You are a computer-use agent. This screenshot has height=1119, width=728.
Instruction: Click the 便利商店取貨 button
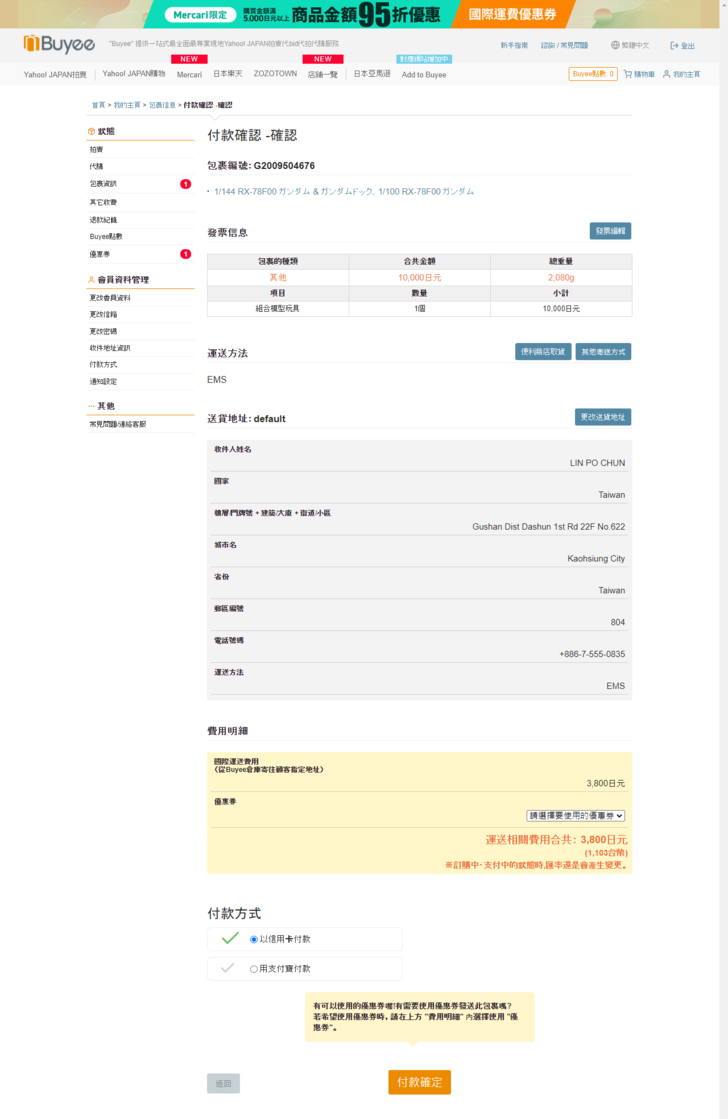pos(543,352)
